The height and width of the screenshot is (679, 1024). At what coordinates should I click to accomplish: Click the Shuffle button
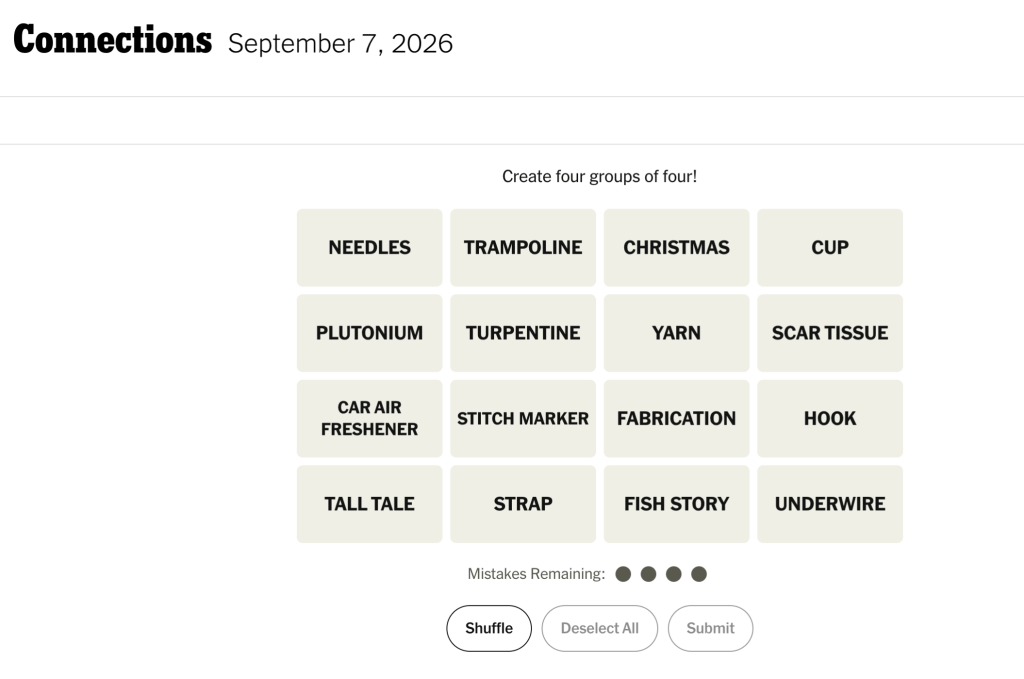[489, 628]
